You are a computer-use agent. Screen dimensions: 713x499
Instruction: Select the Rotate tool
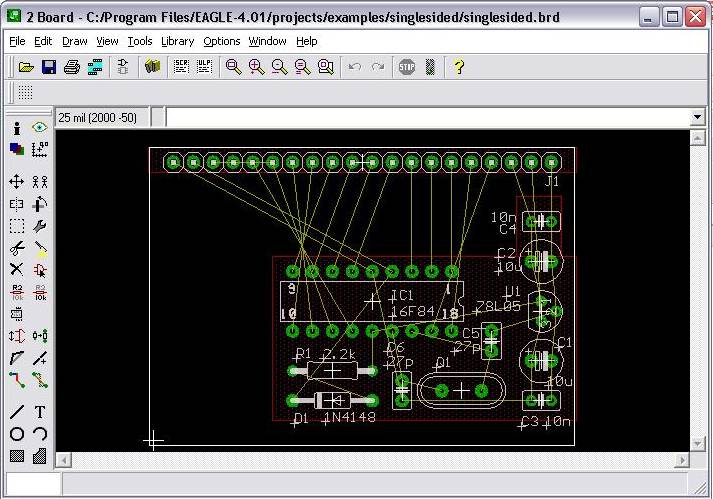point(40,204)
